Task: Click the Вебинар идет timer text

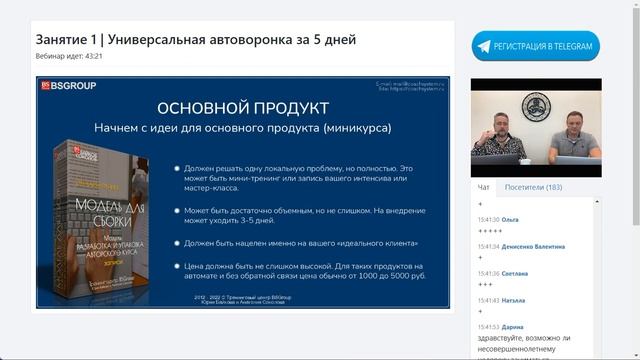Action: tap(69, 56)
